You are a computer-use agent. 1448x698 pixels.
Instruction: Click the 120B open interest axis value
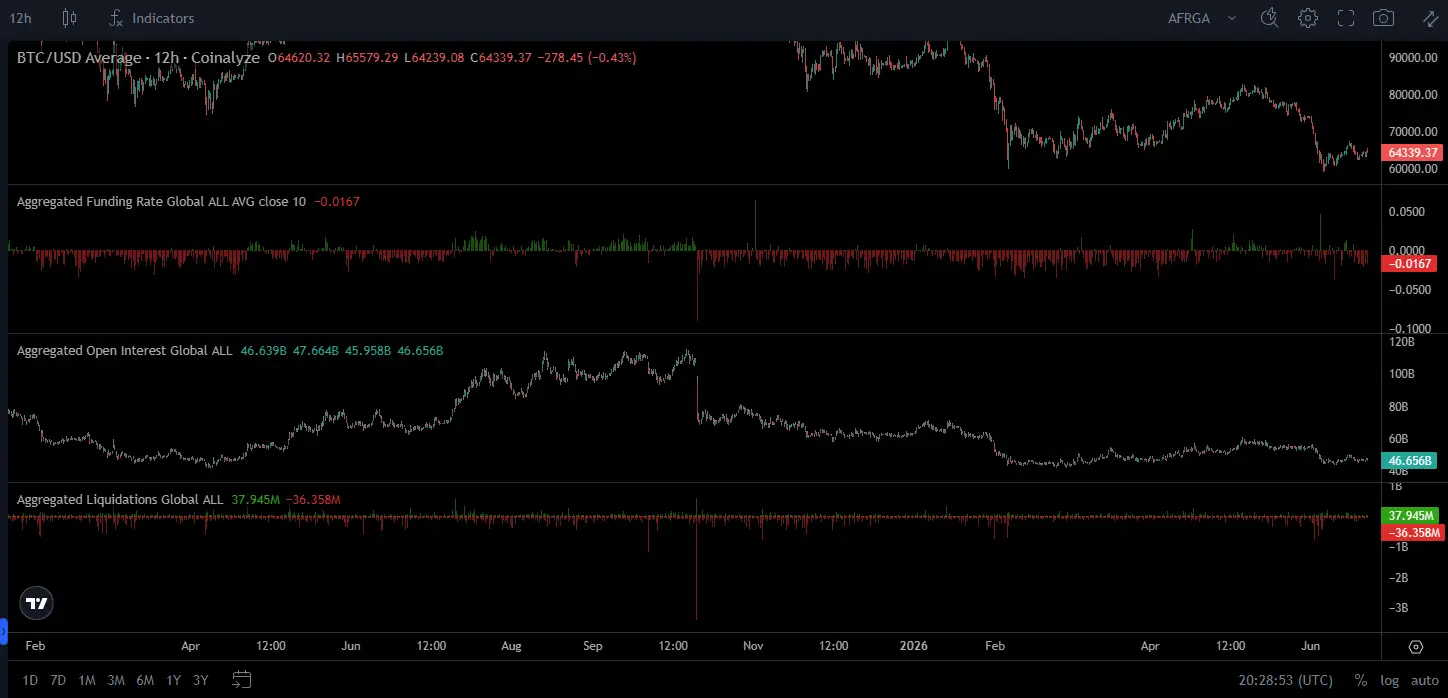pyautogui.click(x=1402, y=342)
